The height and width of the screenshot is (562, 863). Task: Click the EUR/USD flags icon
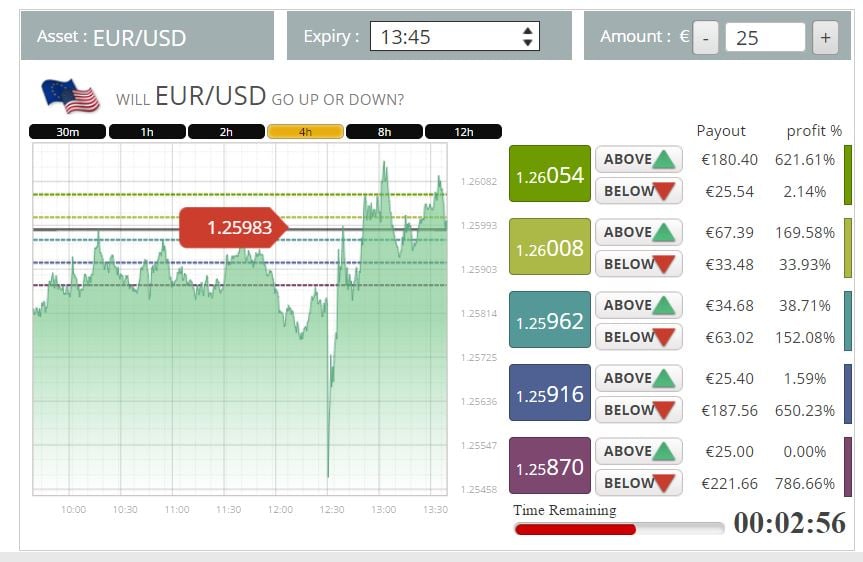click(70, 96)
